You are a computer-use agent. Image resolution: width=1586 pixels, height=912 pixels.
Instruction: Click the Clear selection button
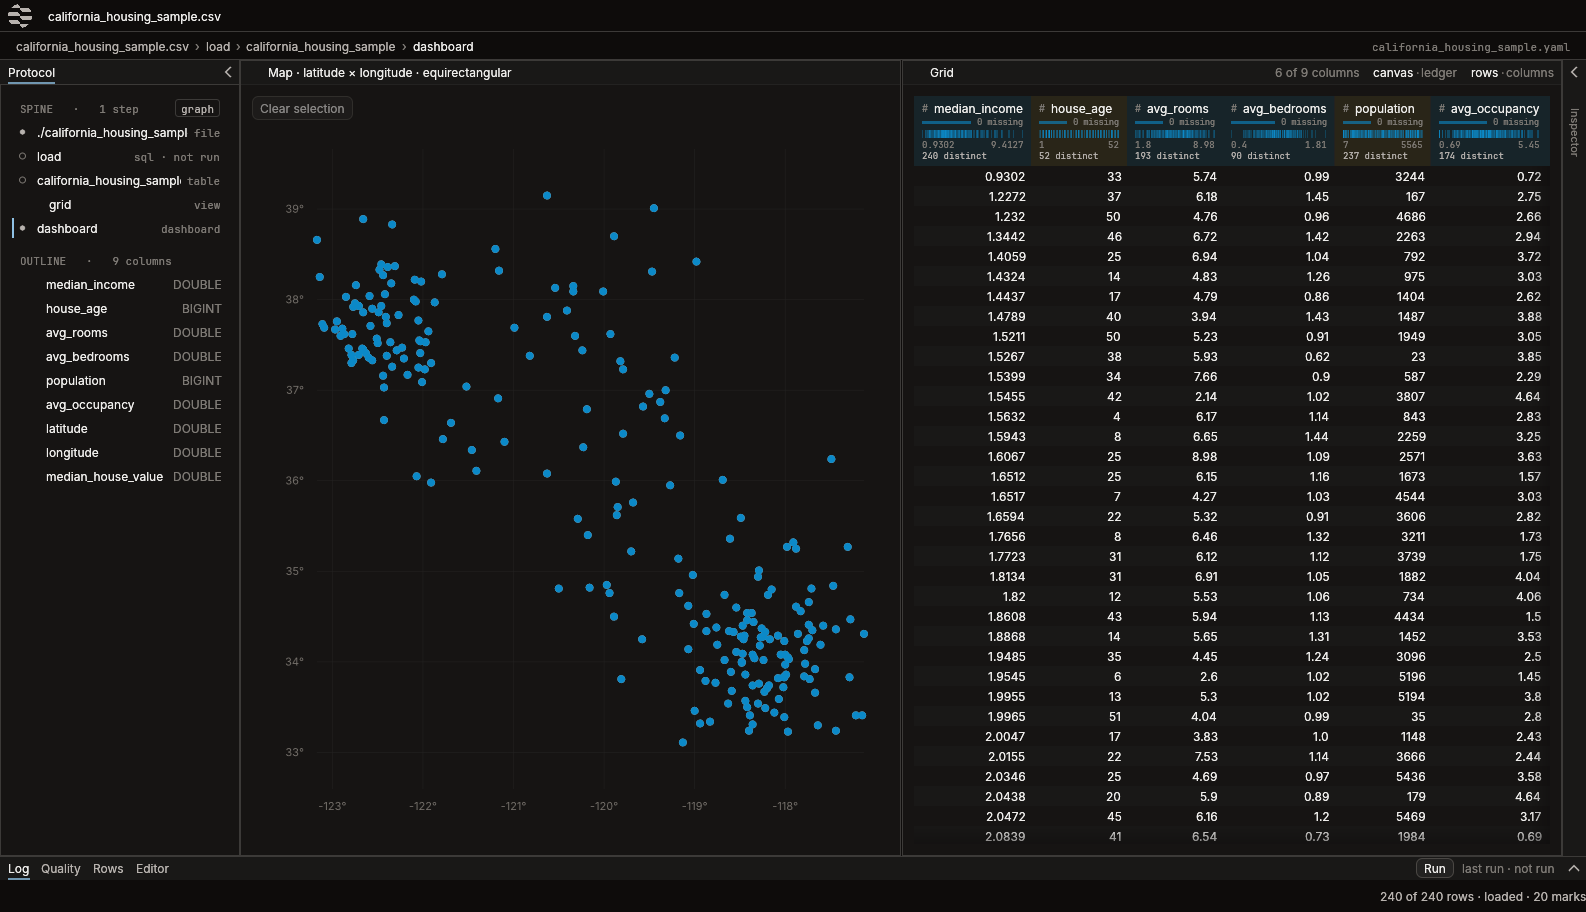coord(302,109)
